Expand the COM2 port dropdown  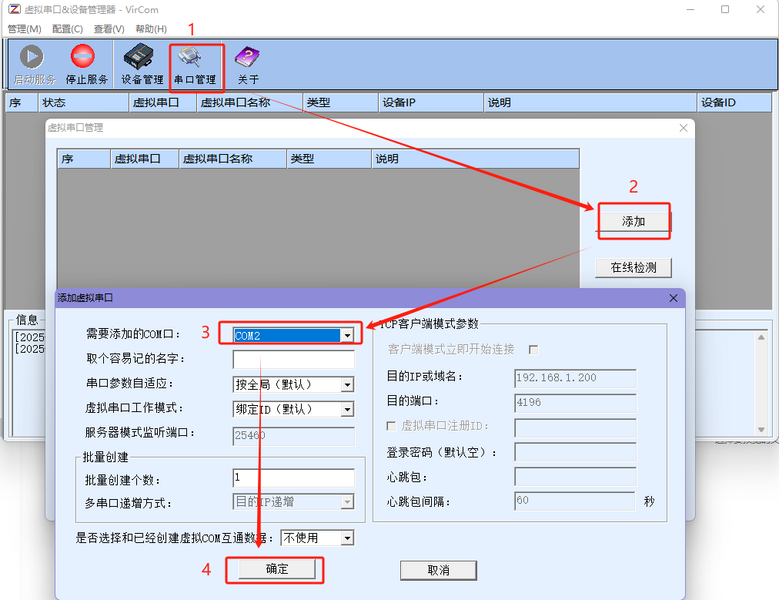click(x=347, y=336)
